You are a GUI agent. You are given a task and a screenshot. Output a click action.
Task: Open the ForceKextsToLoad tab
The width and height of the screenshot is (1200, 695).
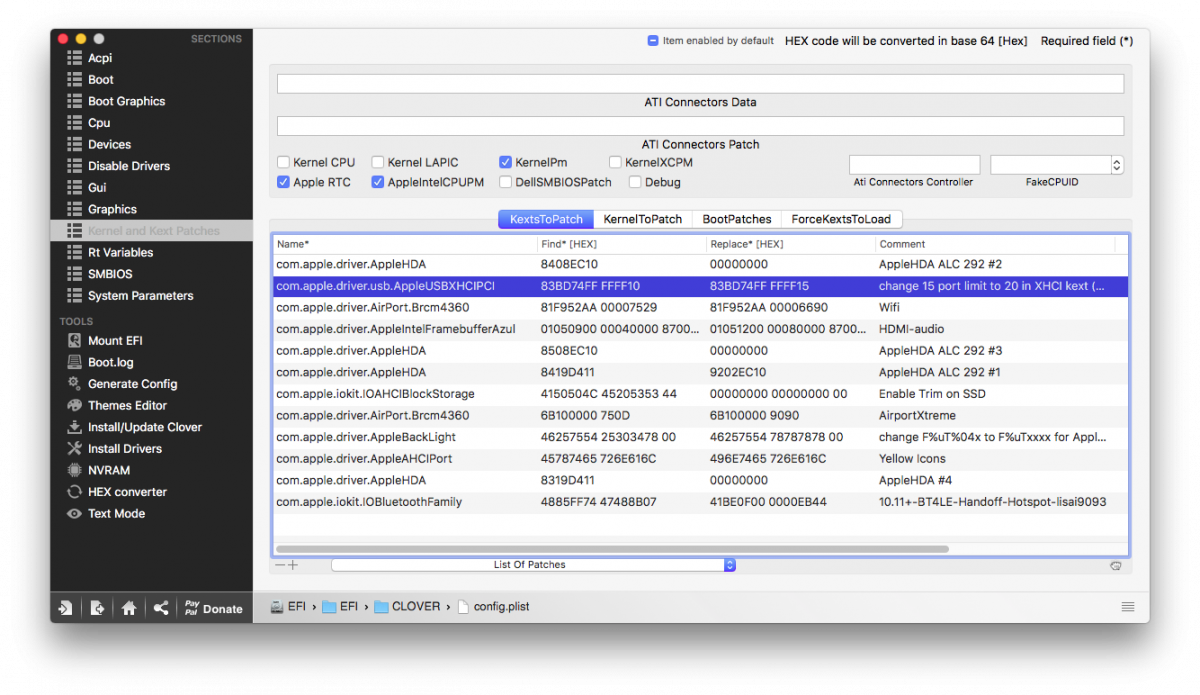[x=842, y=219]
